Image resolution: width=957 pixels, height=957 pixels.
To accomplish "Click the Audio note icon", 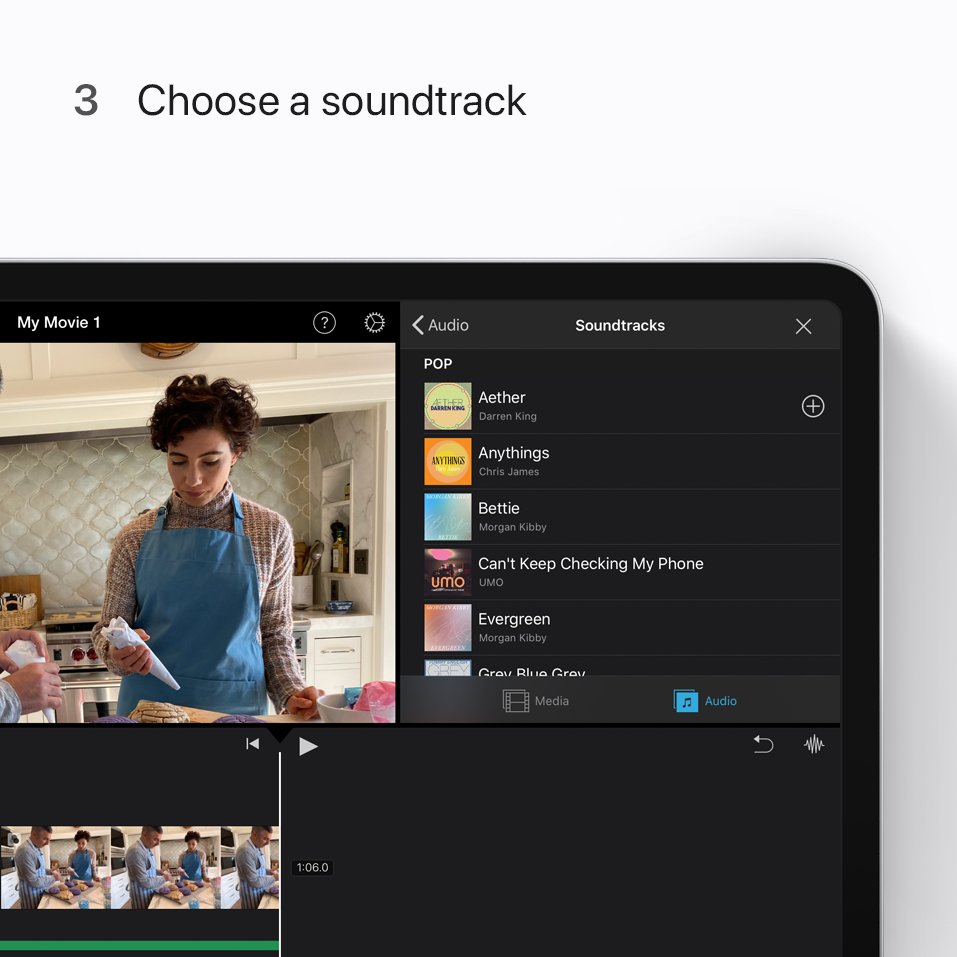I will click(x=685, y=701).
